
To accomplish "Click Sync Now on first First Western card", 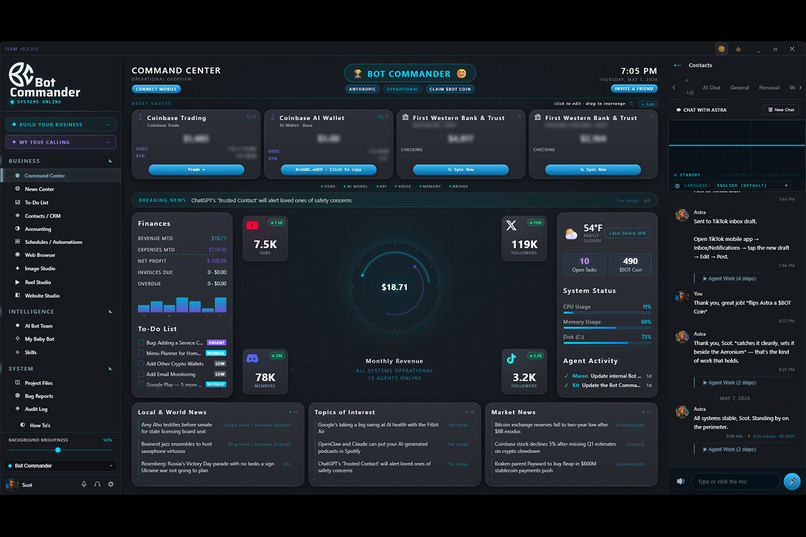I will coord(461,170).
